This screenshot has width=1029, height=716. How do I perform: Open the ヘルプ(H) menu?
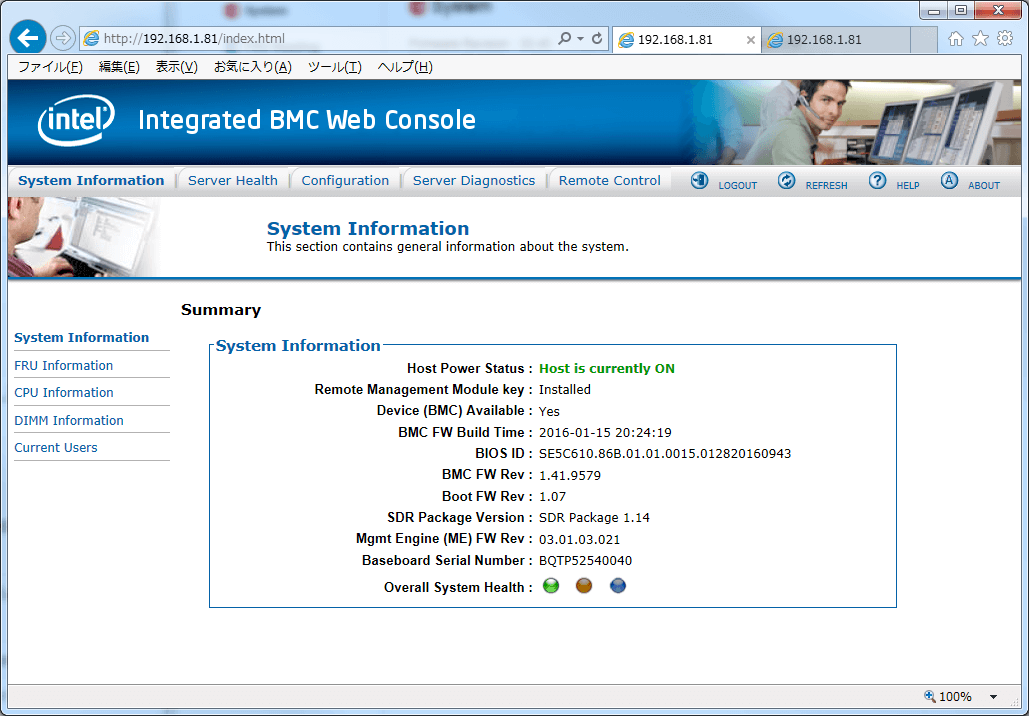point(405,67)
